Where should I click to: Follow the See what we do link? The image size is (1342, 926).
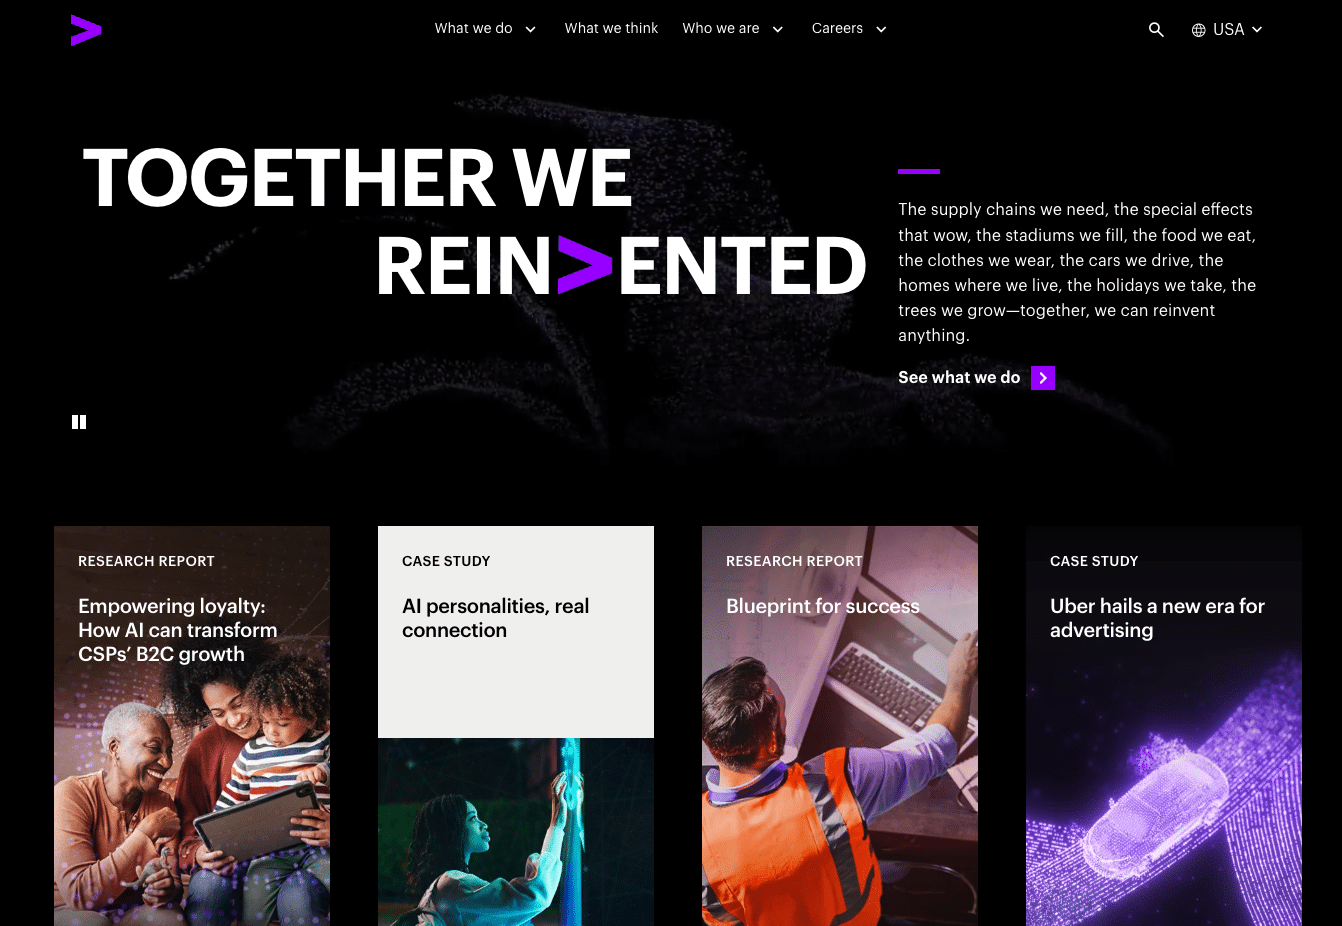point(959,378)
